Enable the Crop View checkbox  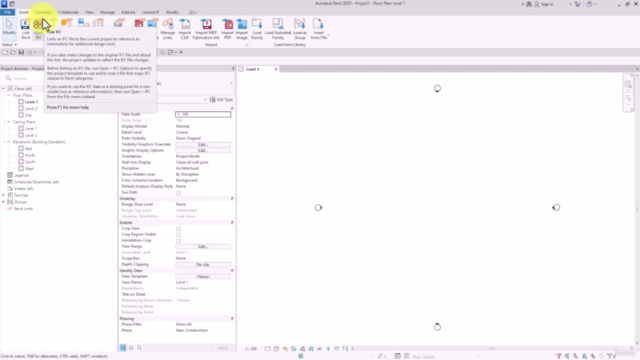(x=178, y=229)
